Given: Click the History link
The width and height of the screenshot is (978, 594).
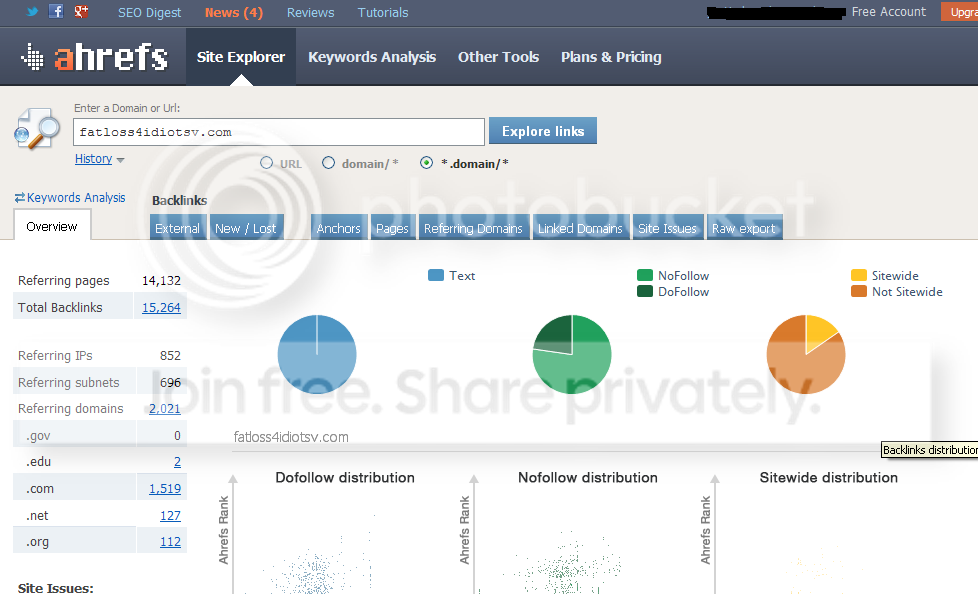Looking at the screenshot, I should point(94,158).
